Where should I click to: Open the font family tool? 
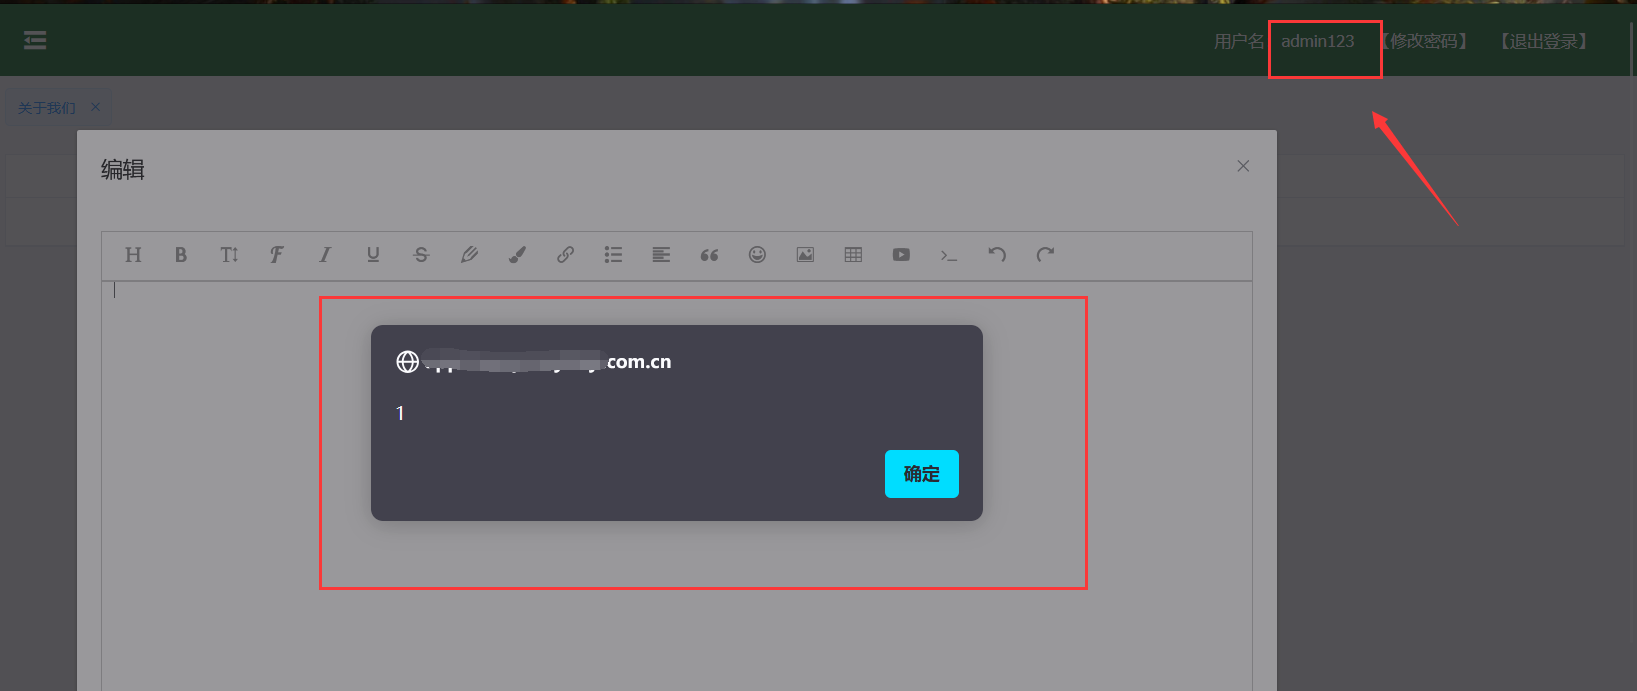pos(277,255)
